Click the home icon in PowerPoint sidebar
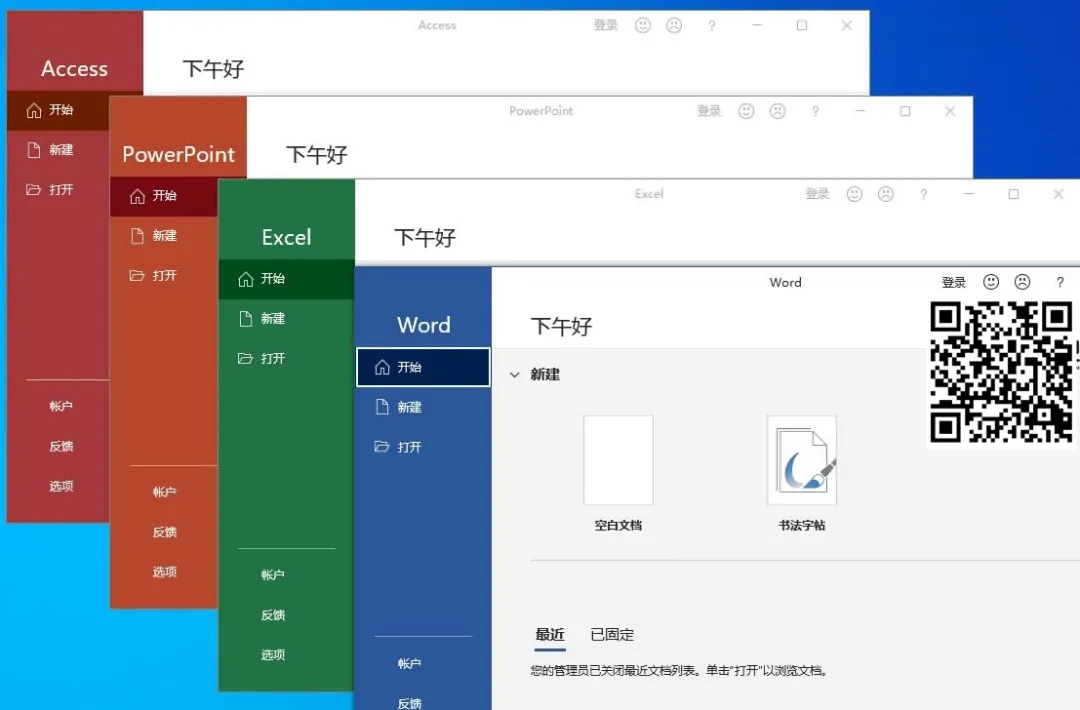 137,196
